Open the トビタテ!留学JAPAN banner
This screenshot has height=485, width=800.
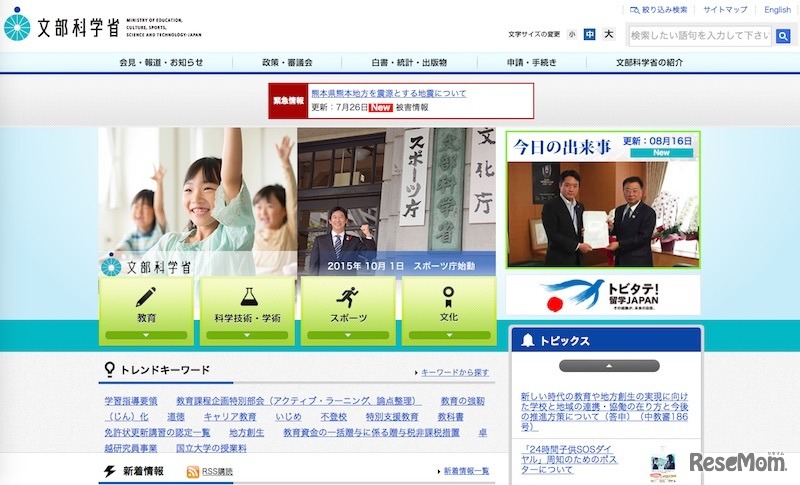[603, 295]
